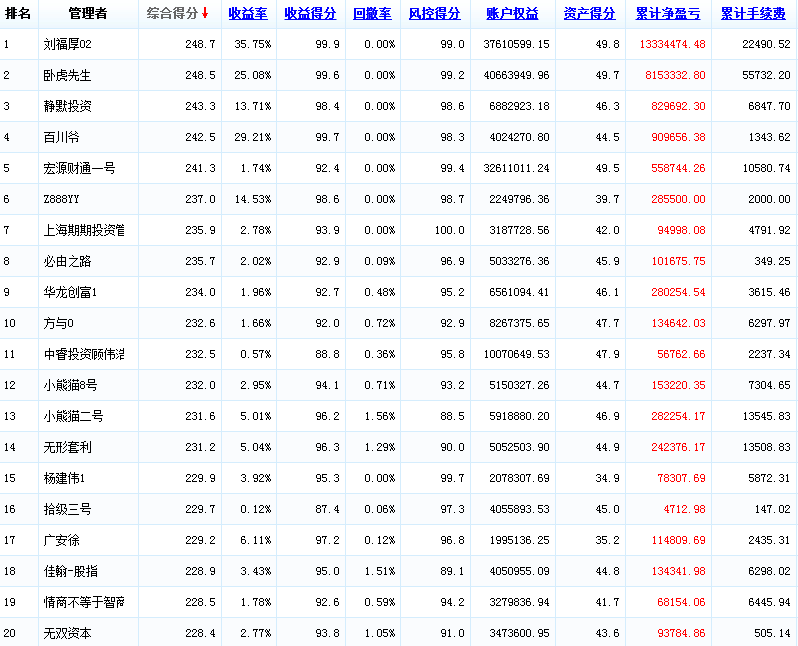The height and width of the screenshot is (646, 798).
Task: Click account equity 10070649.53
Action: (517, 354)
